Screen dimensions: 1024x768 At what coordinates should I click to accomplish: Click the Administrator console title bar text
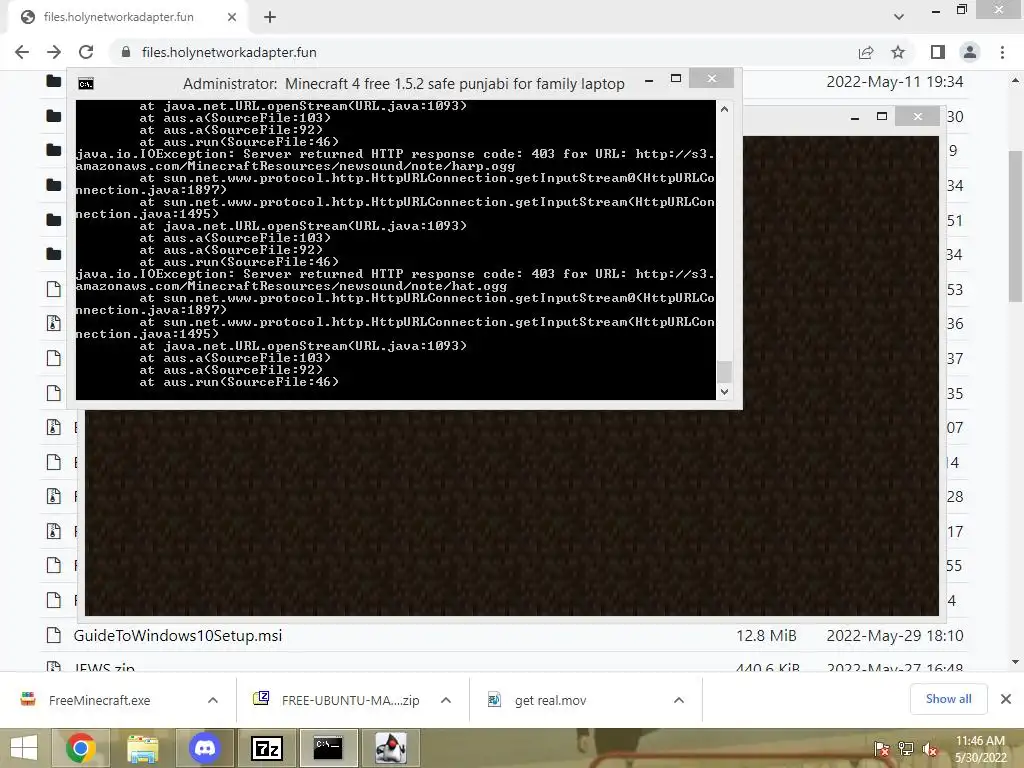tap(404, 84)
